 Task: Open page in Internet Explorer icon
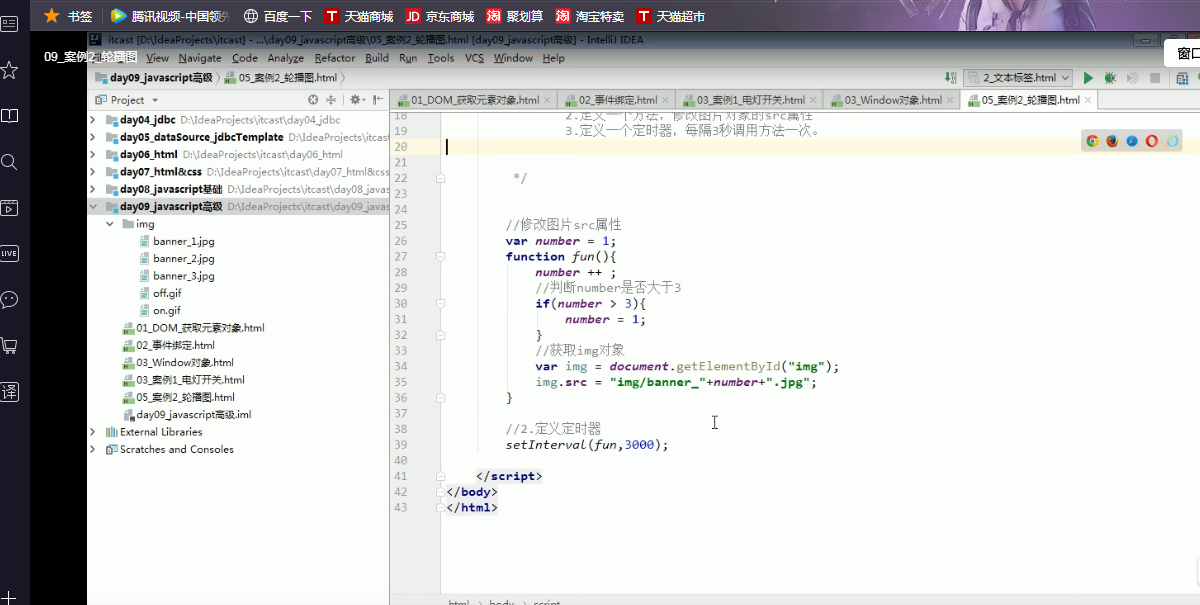tap(1173, 142)
